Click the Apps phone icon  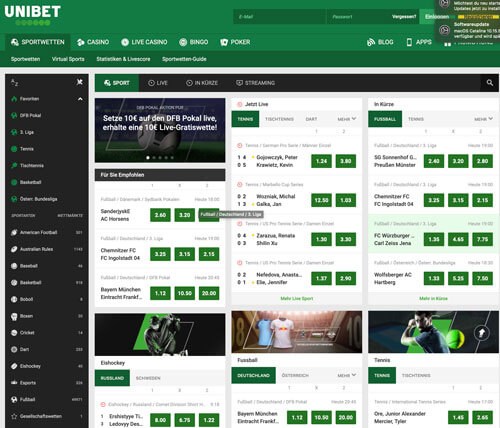(409, 42)
